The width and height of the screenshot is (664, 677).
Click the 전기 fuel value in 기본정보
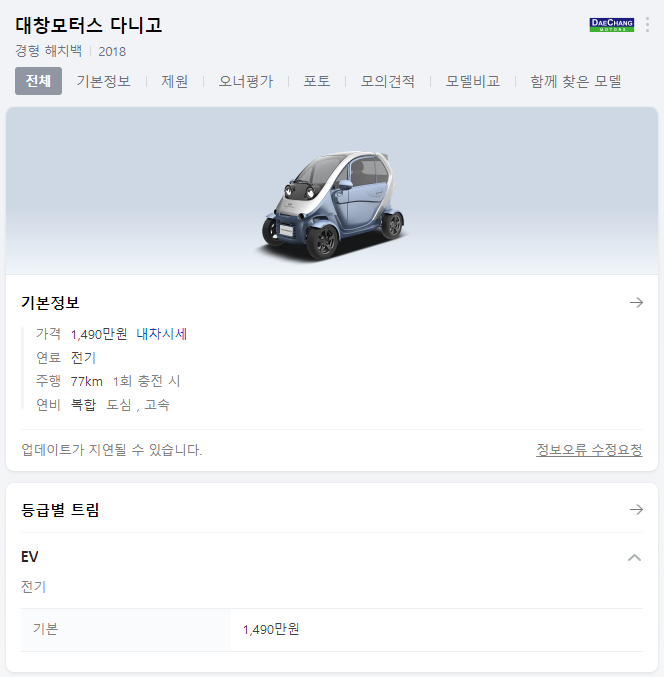tap(83, 357)
